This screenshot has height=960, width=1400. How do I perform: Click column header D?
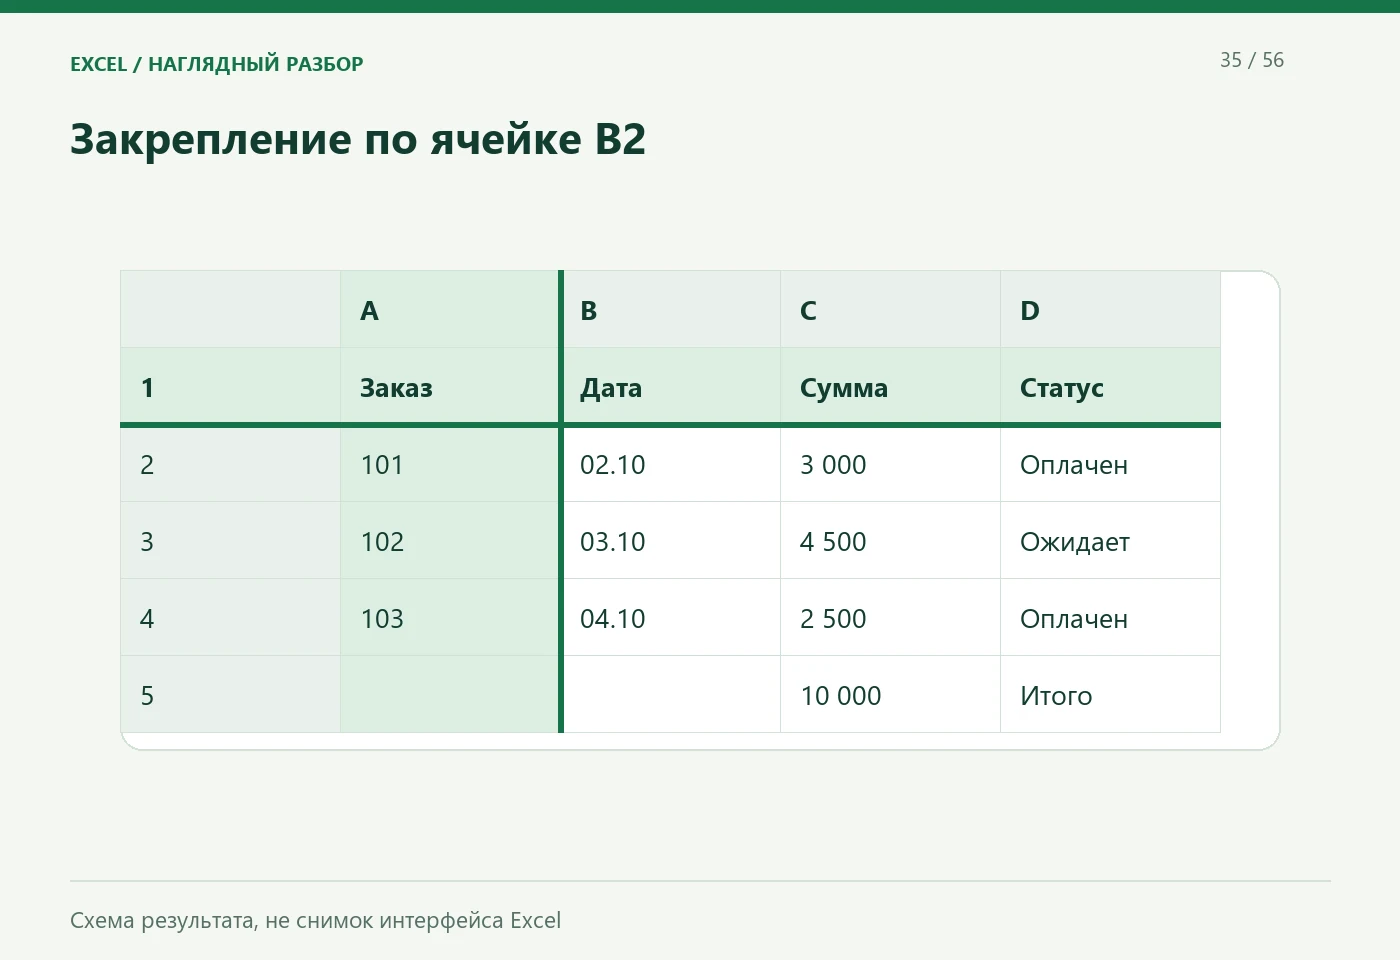pos(1110,310)
